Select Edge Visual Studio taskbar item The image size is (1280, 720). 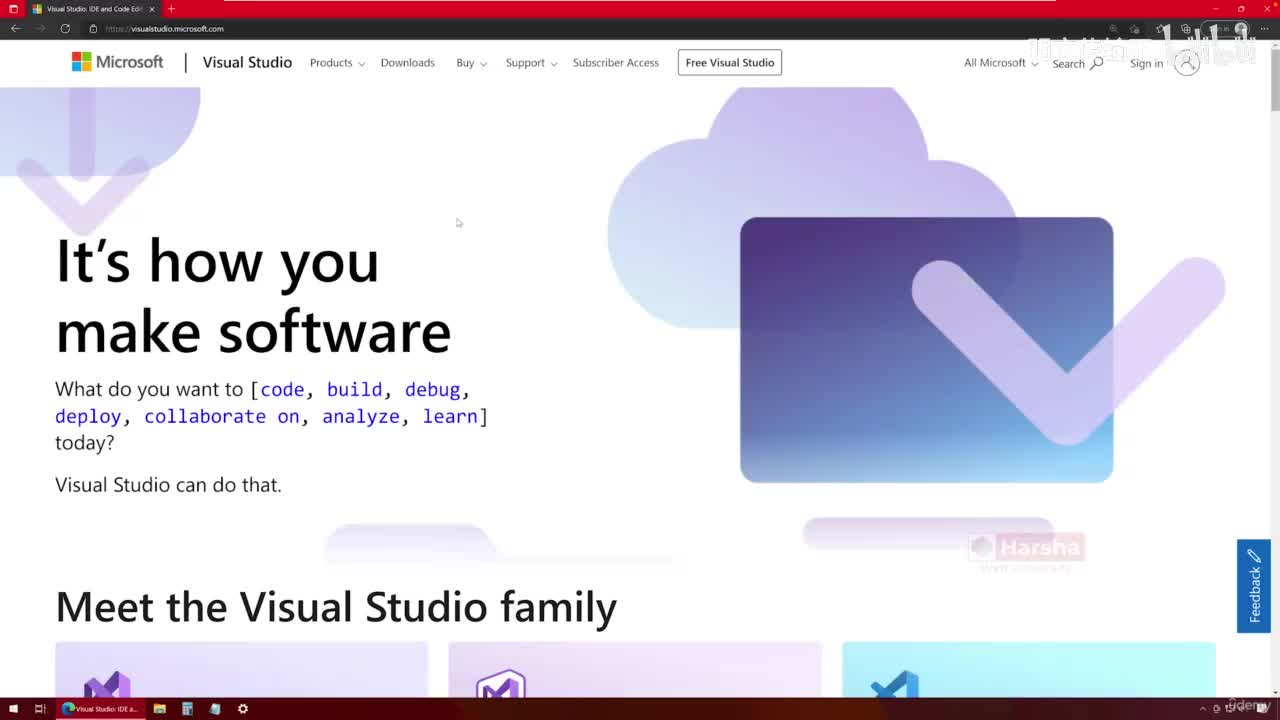[x=100, y=709]
